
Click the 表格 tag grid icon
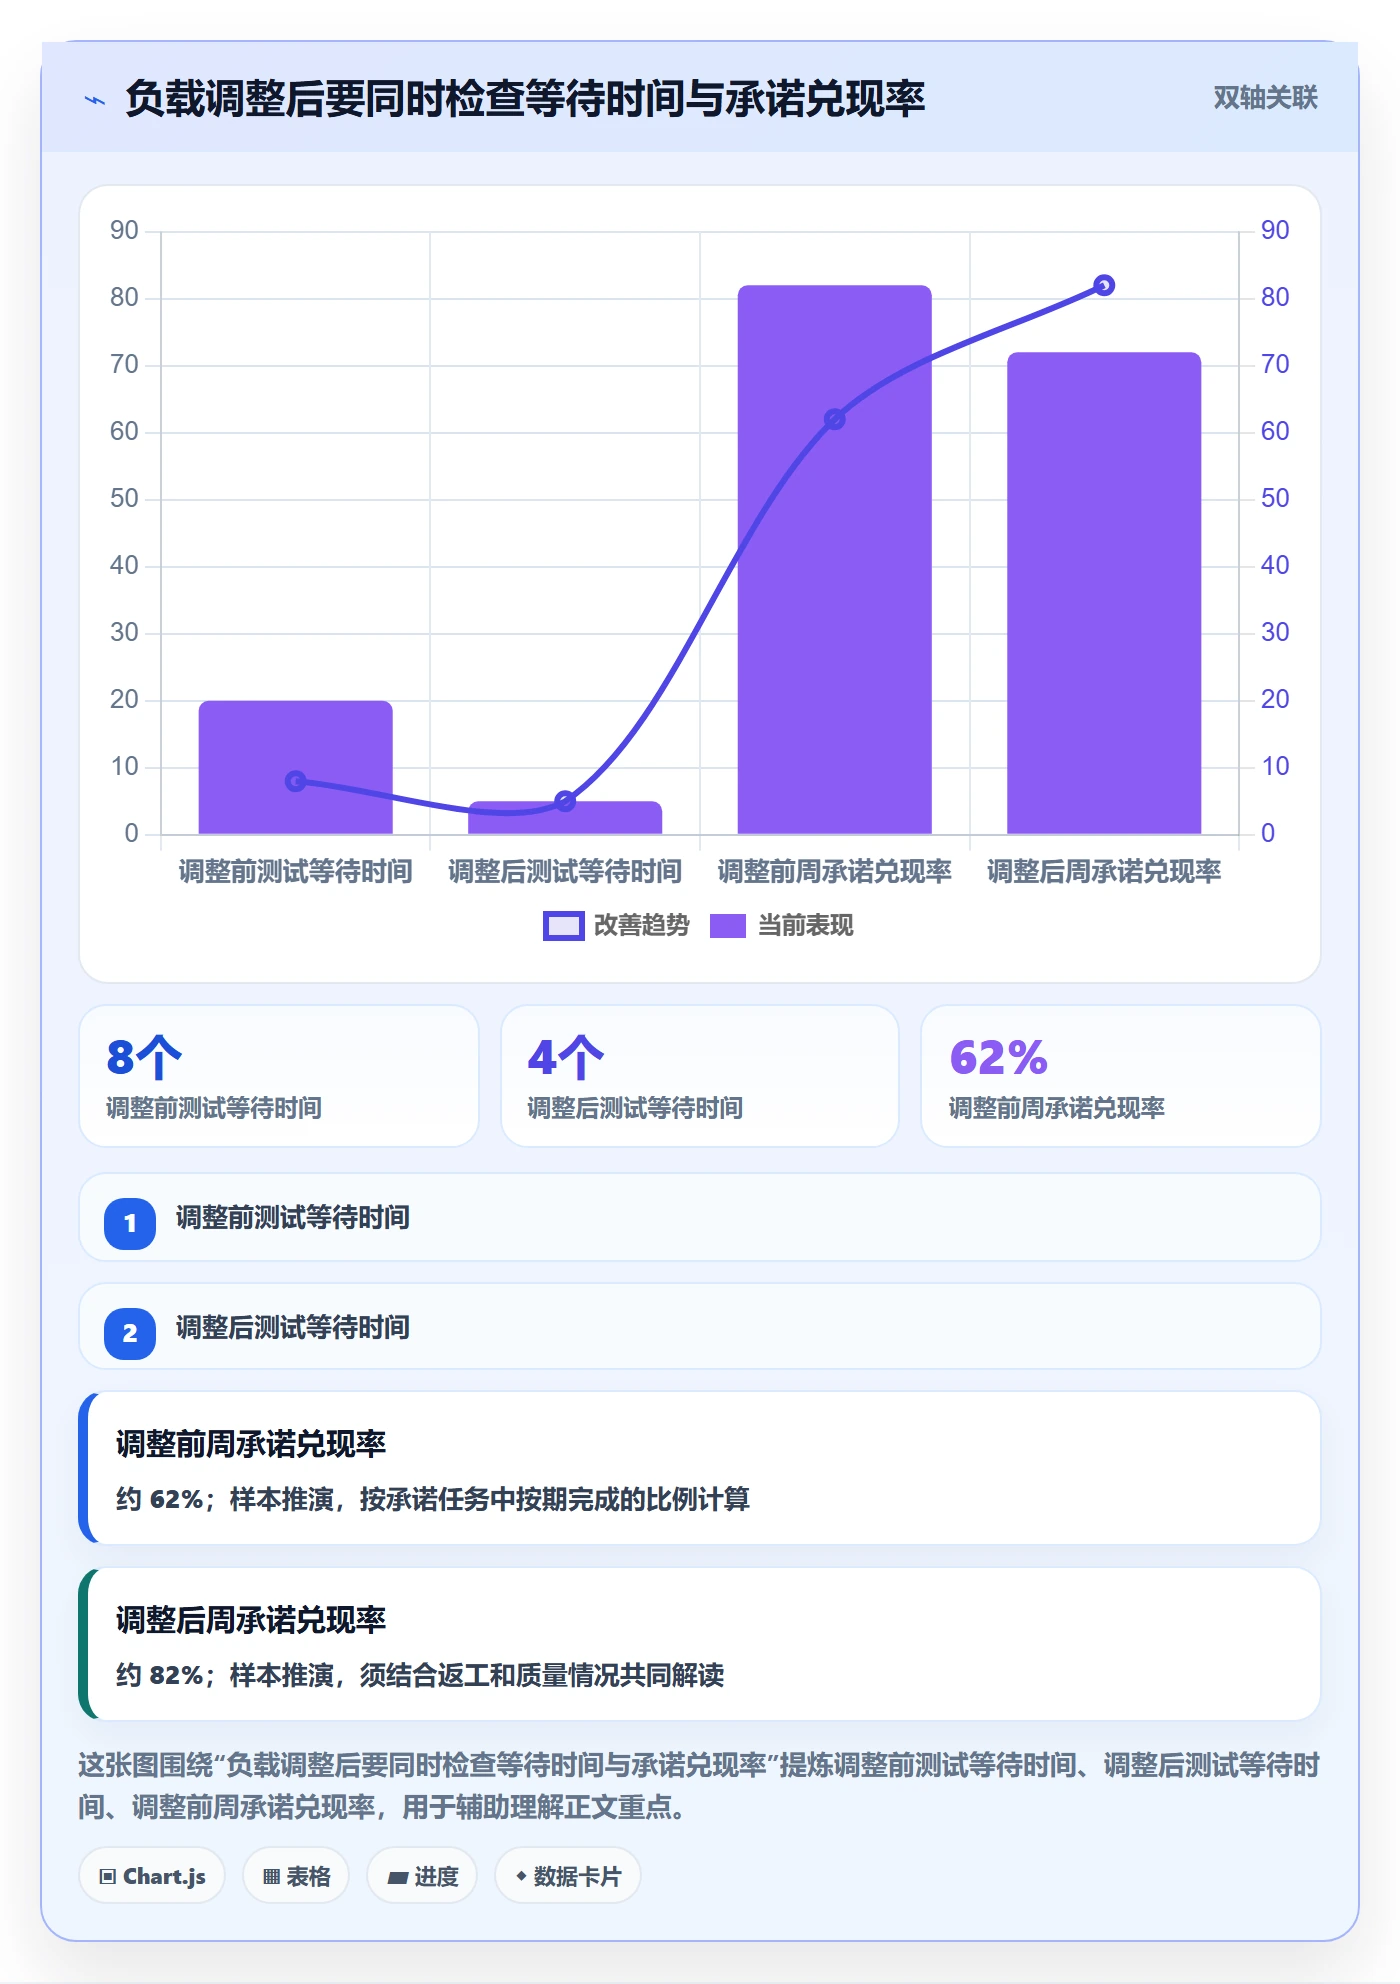pyautogui.click(x=271, y=1877)
